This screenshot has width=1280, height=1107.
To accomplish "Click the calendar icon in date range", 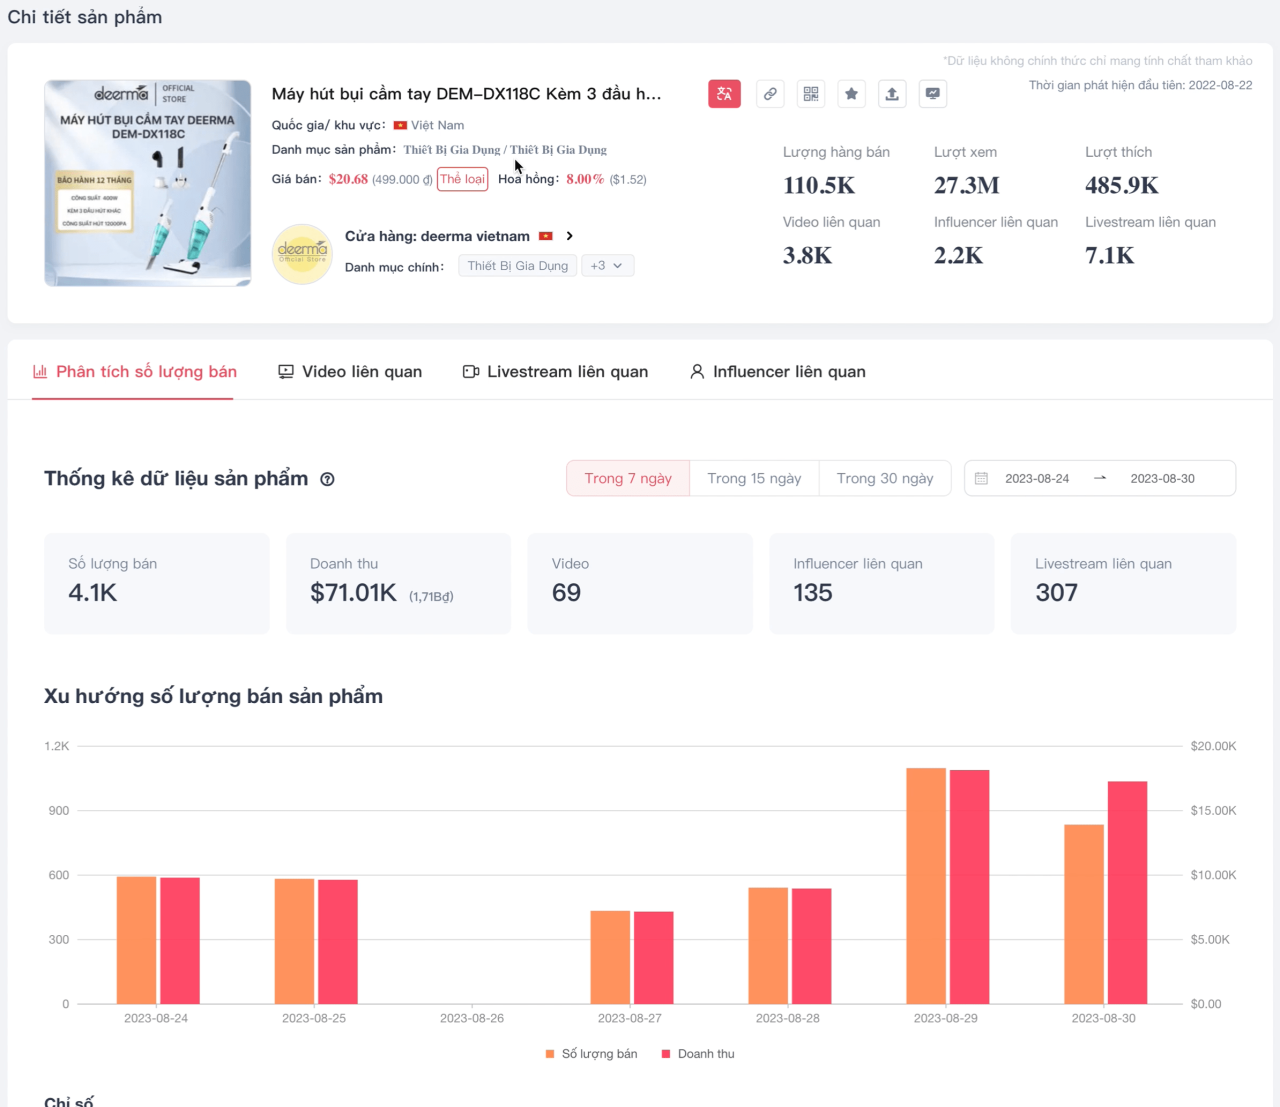I will (x=981, y=479).
